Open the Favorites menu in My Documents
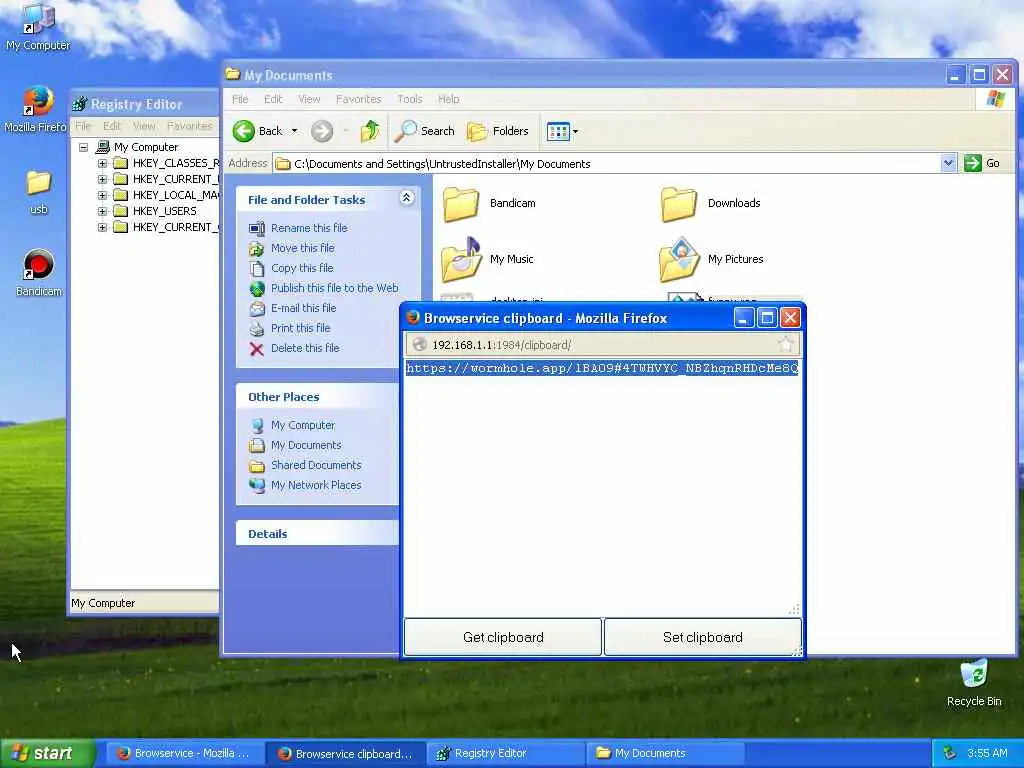Image resolution: width=1024 pixels, height=768 pixels. [x=359, y=99]
